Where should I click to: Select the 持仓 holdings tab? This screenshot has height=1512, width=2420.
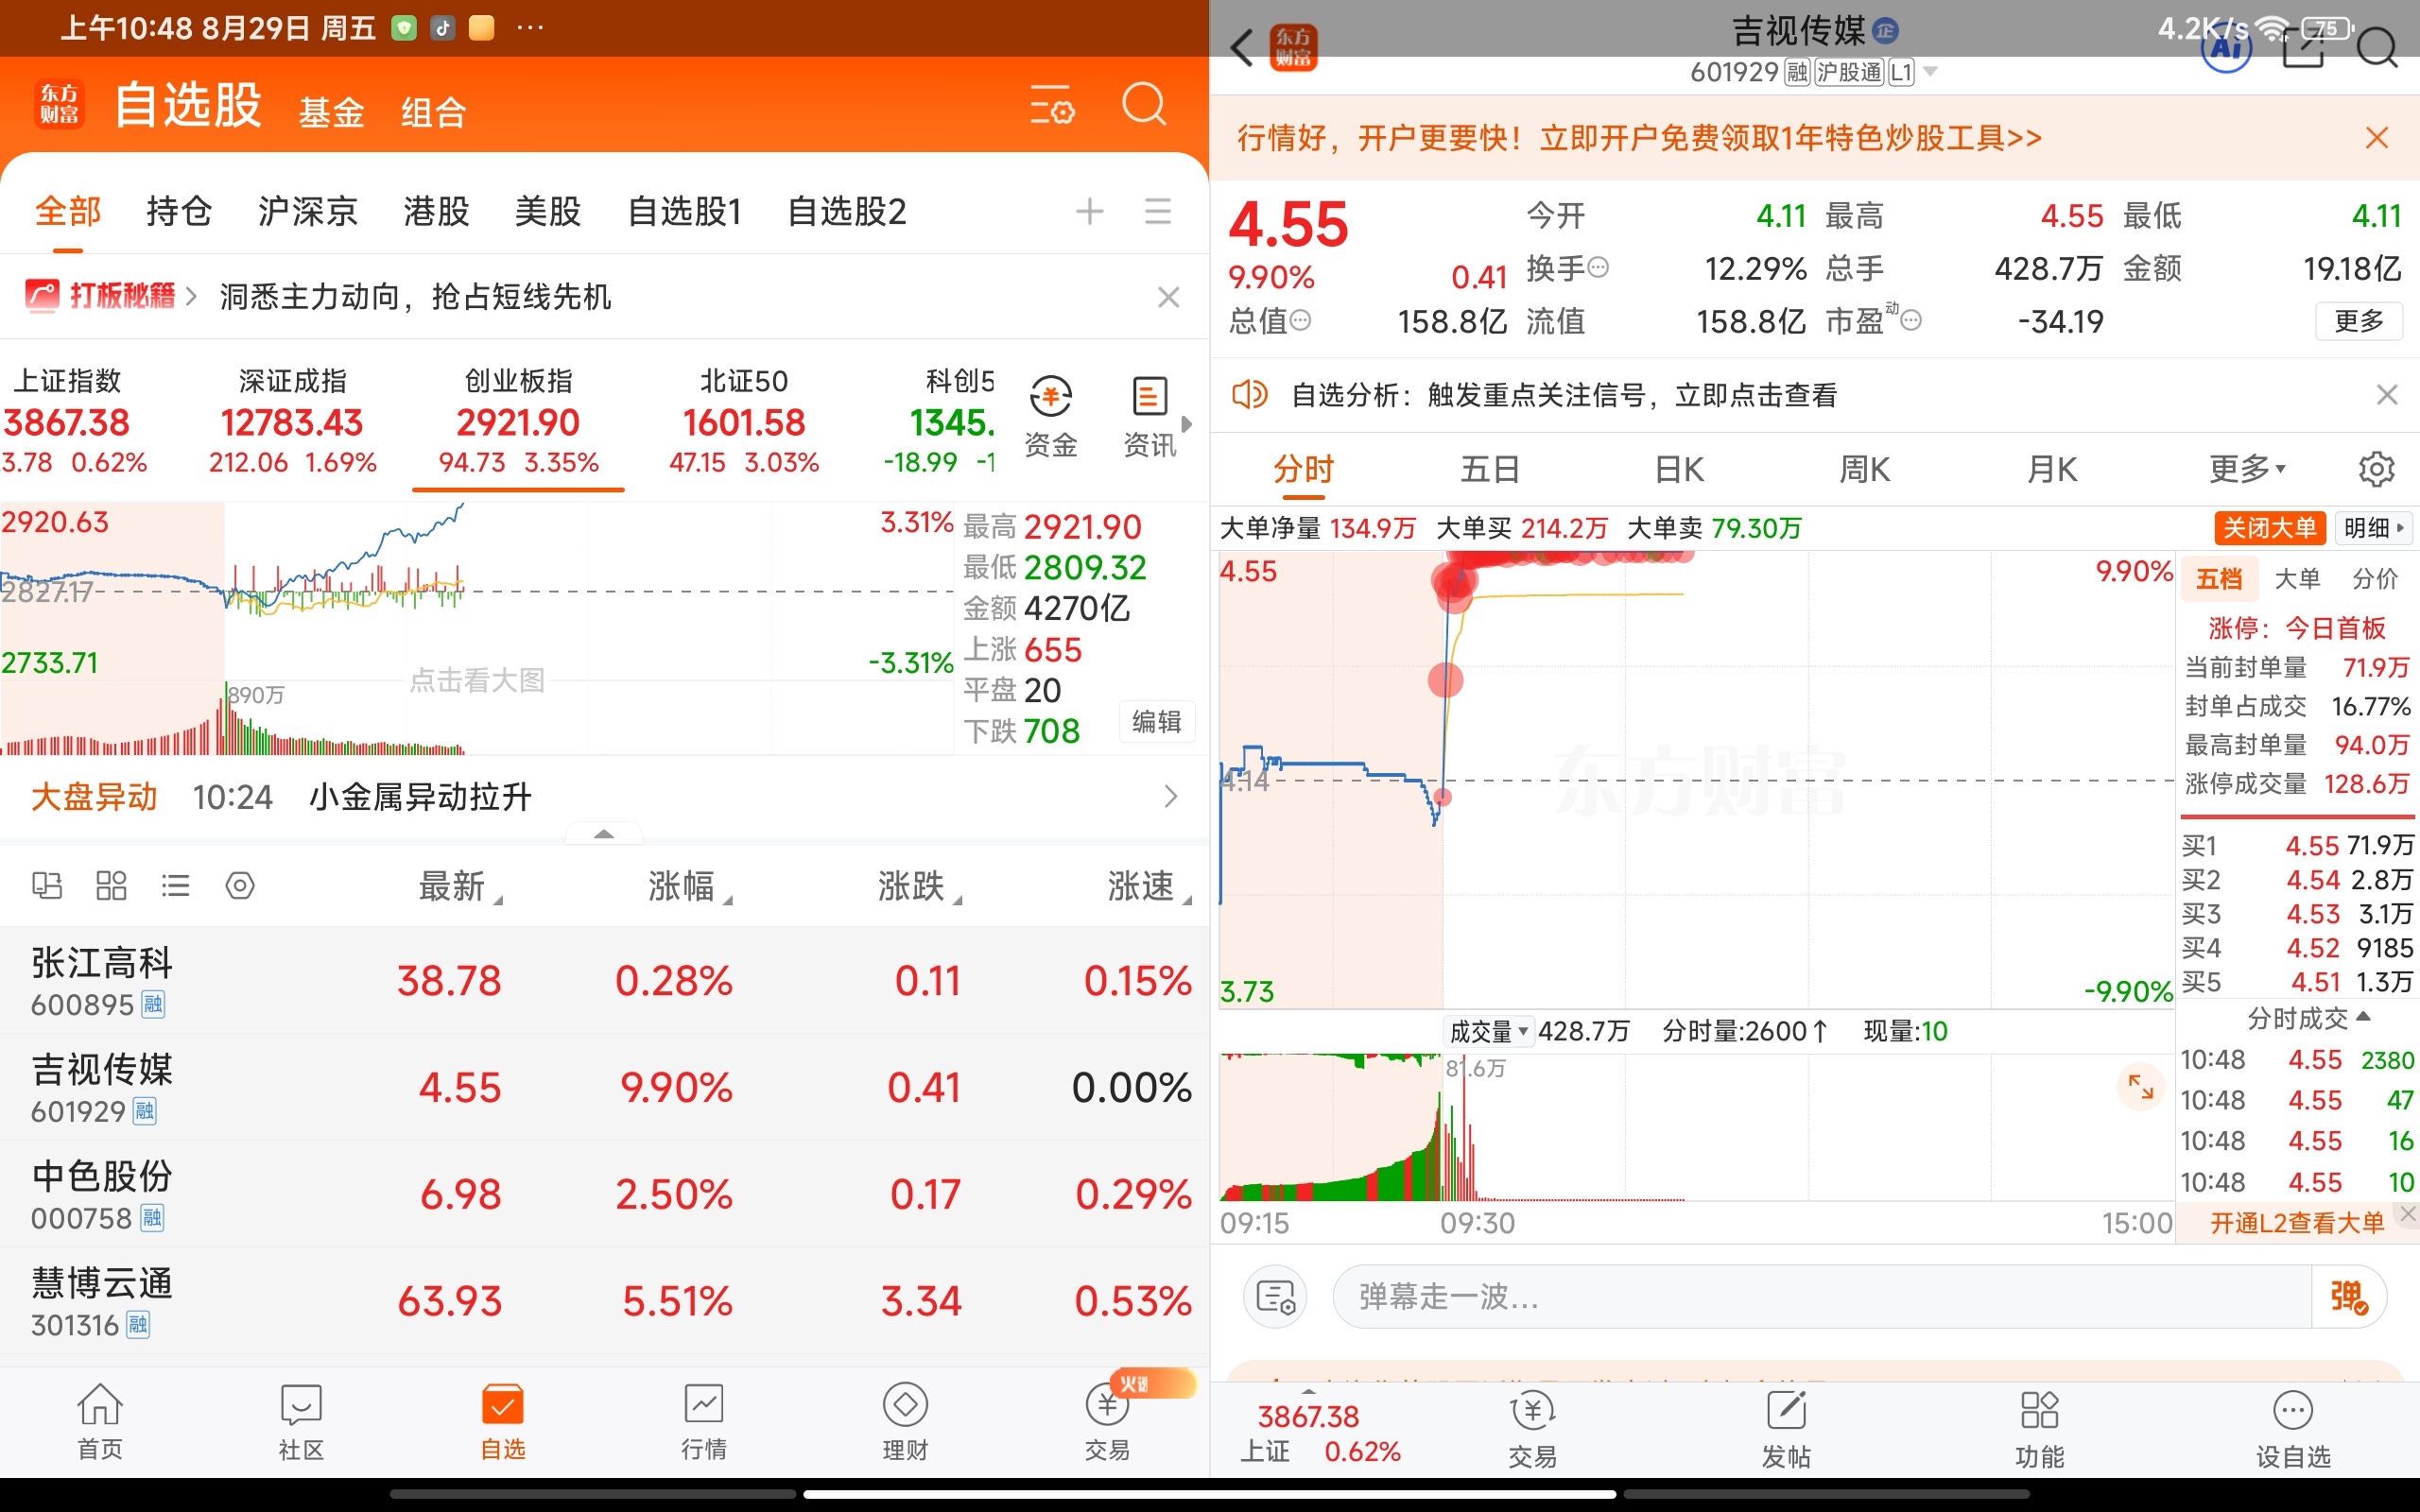pyautogui.click(x=179, y=211)
